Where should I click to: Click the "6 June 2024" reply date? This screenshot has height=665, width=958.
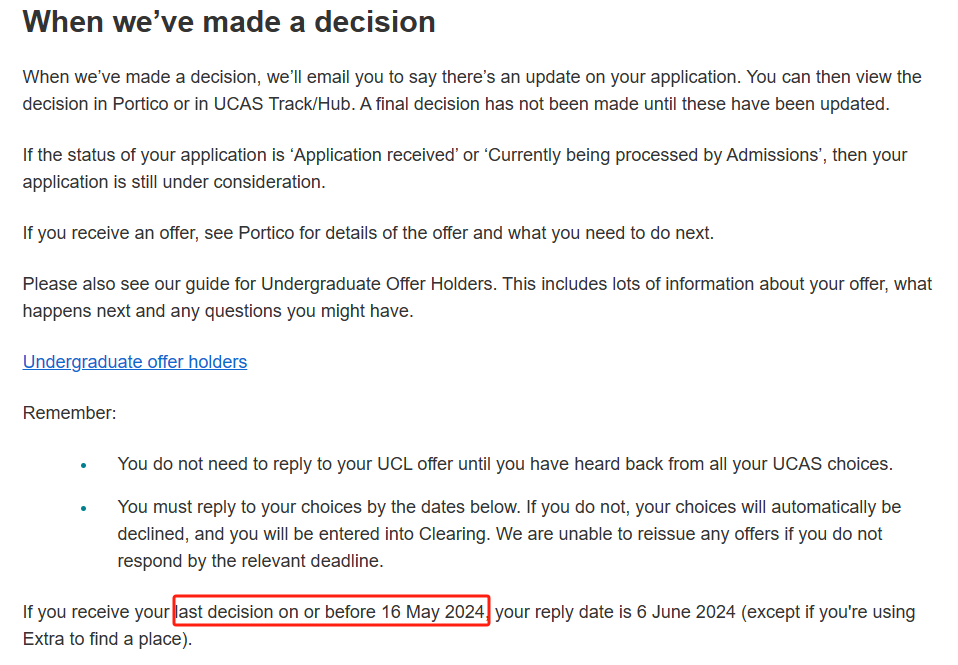688,611
